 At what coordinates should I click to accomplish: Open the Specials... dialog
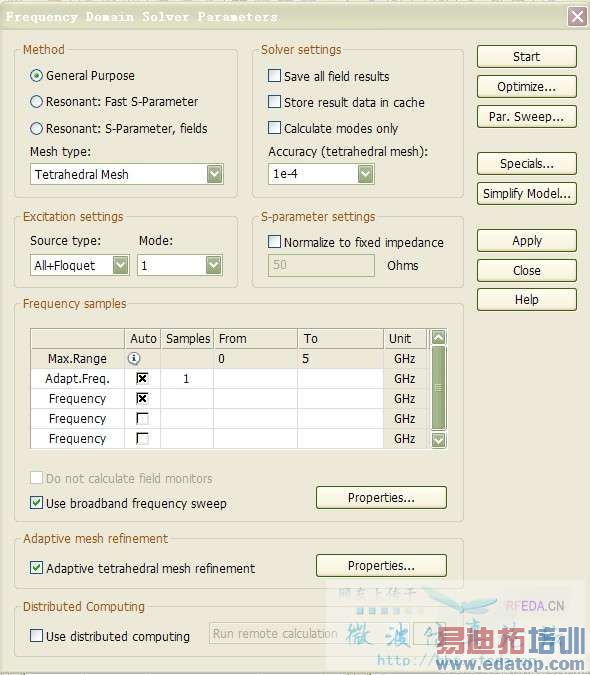526,164
